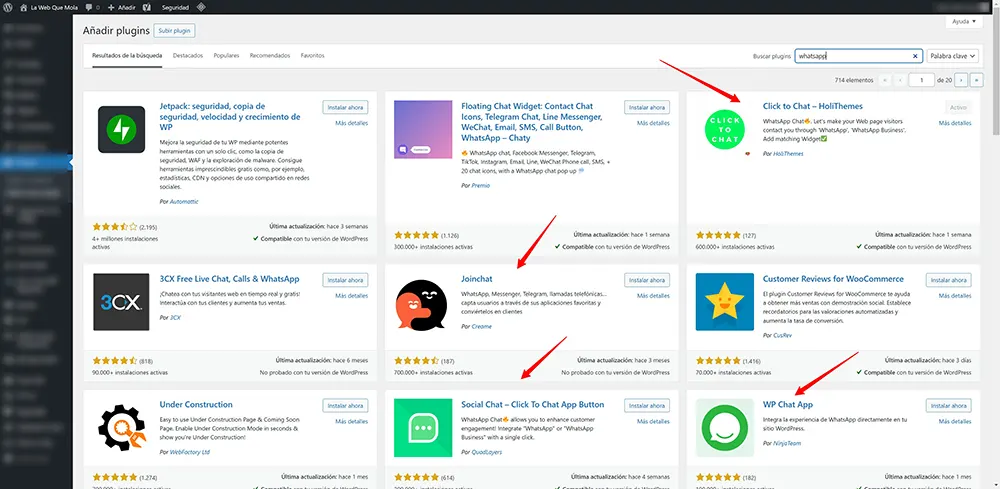
Task: Open the WP Chat App title link
Action: tap(788, 405)
